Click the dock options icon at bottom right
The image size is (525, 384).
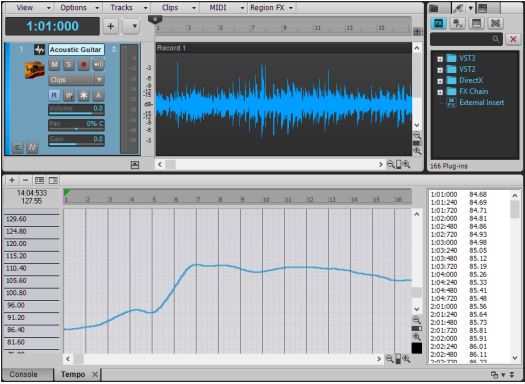pos(494,375)
